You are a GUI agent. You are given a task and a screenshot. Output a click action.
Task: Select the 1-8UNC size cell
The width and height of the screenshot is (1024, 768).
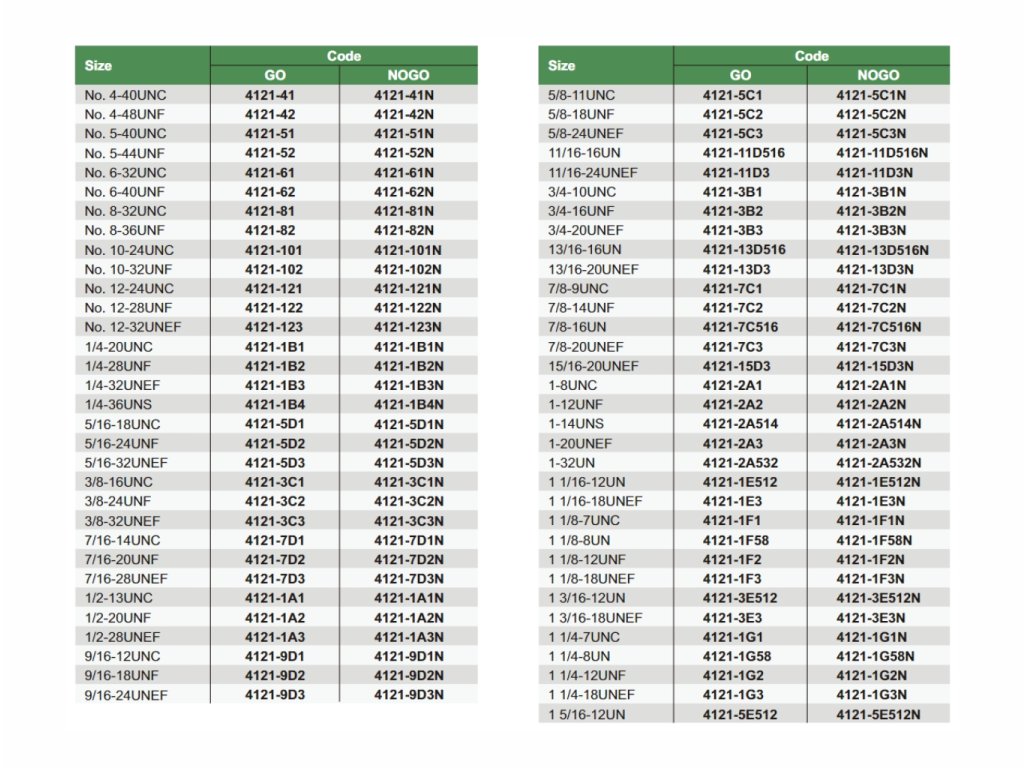pos(573,385)
